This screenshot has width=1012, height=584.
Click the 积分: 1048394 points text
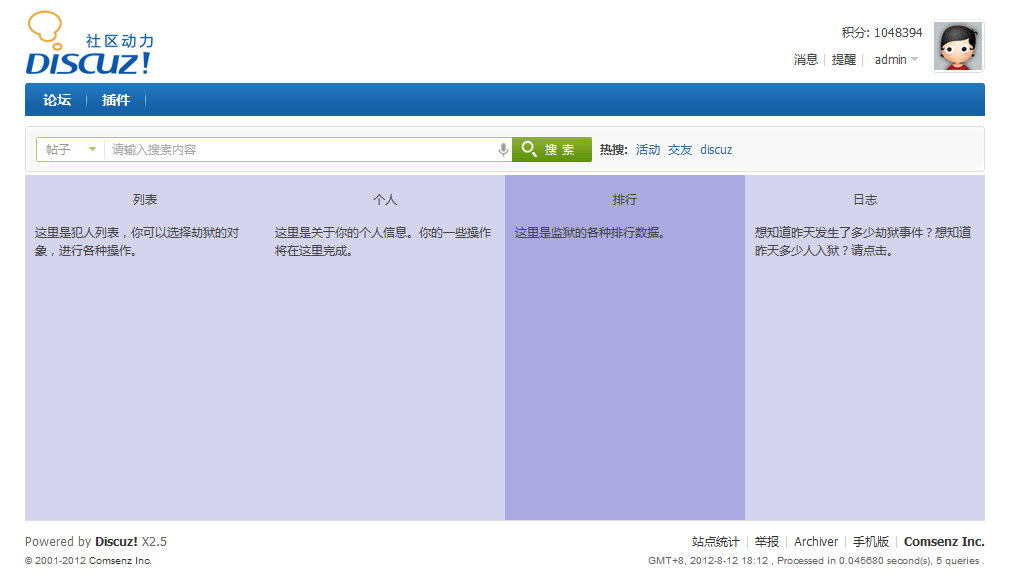[882, 32]
